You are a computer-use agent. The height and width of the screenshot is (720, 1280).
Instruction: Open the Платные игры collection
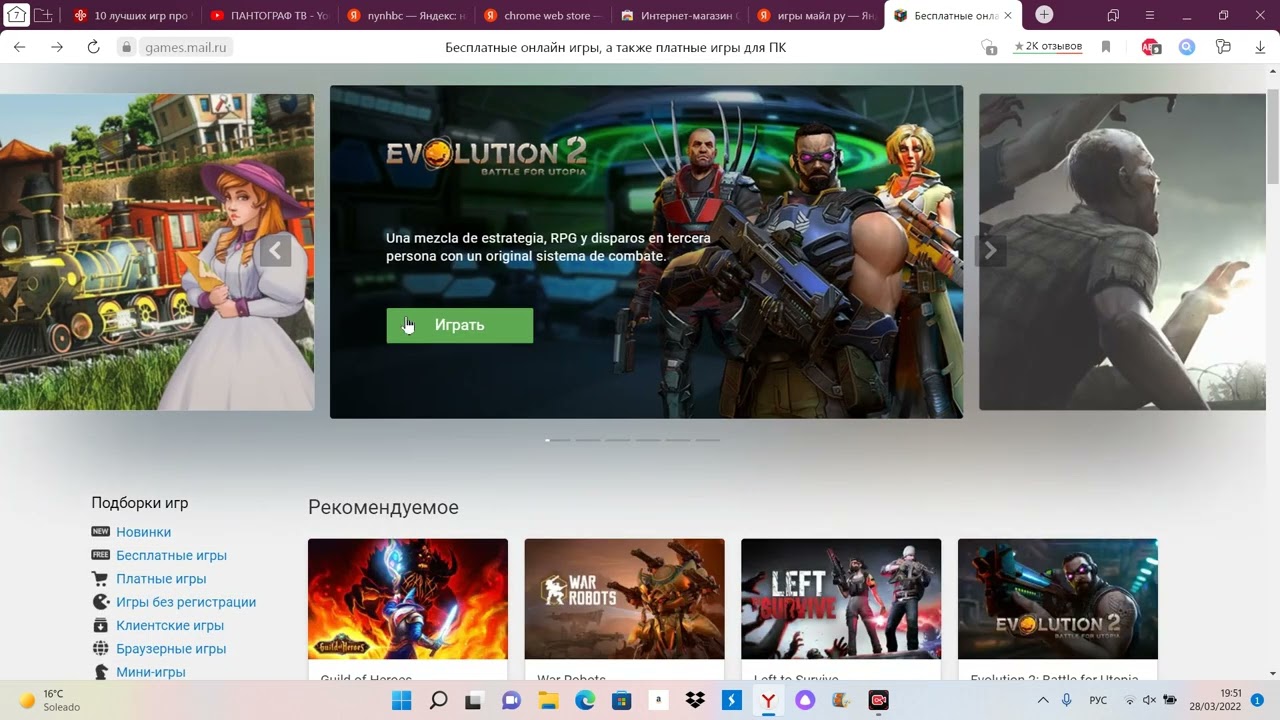[x=161, y=578]
